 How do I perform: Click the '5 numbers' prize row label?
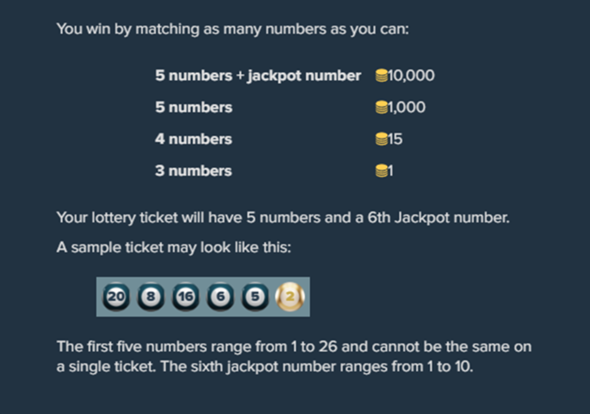pyautogui.click(x=194, y=108)
